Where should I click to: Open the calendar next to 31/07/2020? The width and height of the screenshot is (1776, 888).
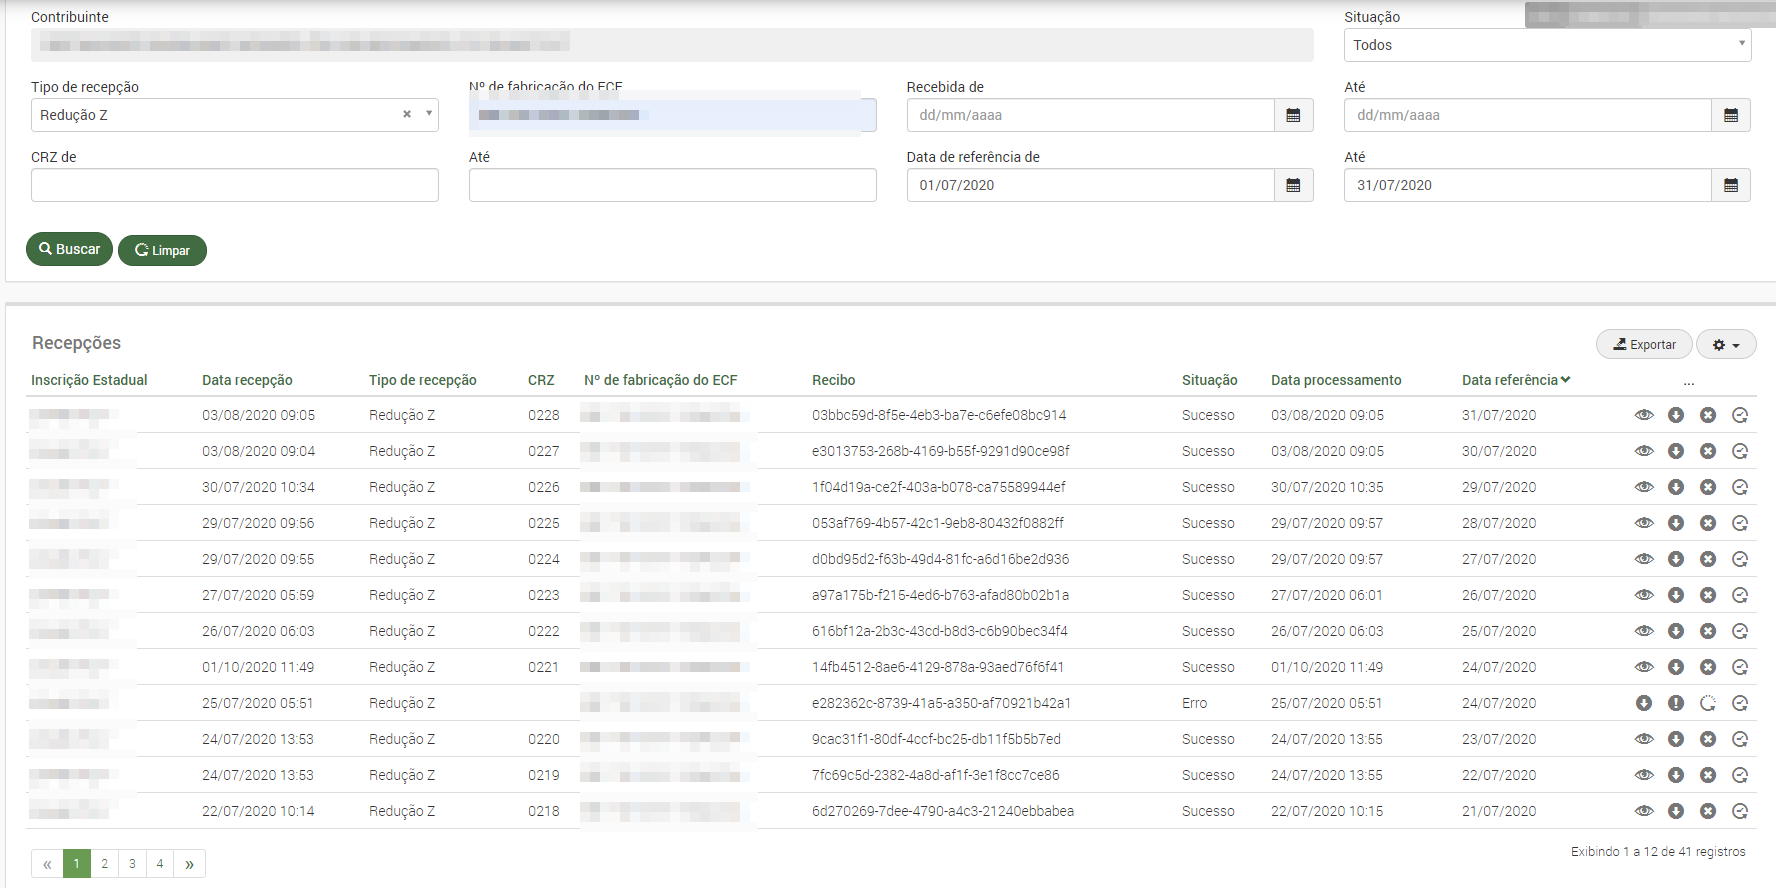point(1731,185)
